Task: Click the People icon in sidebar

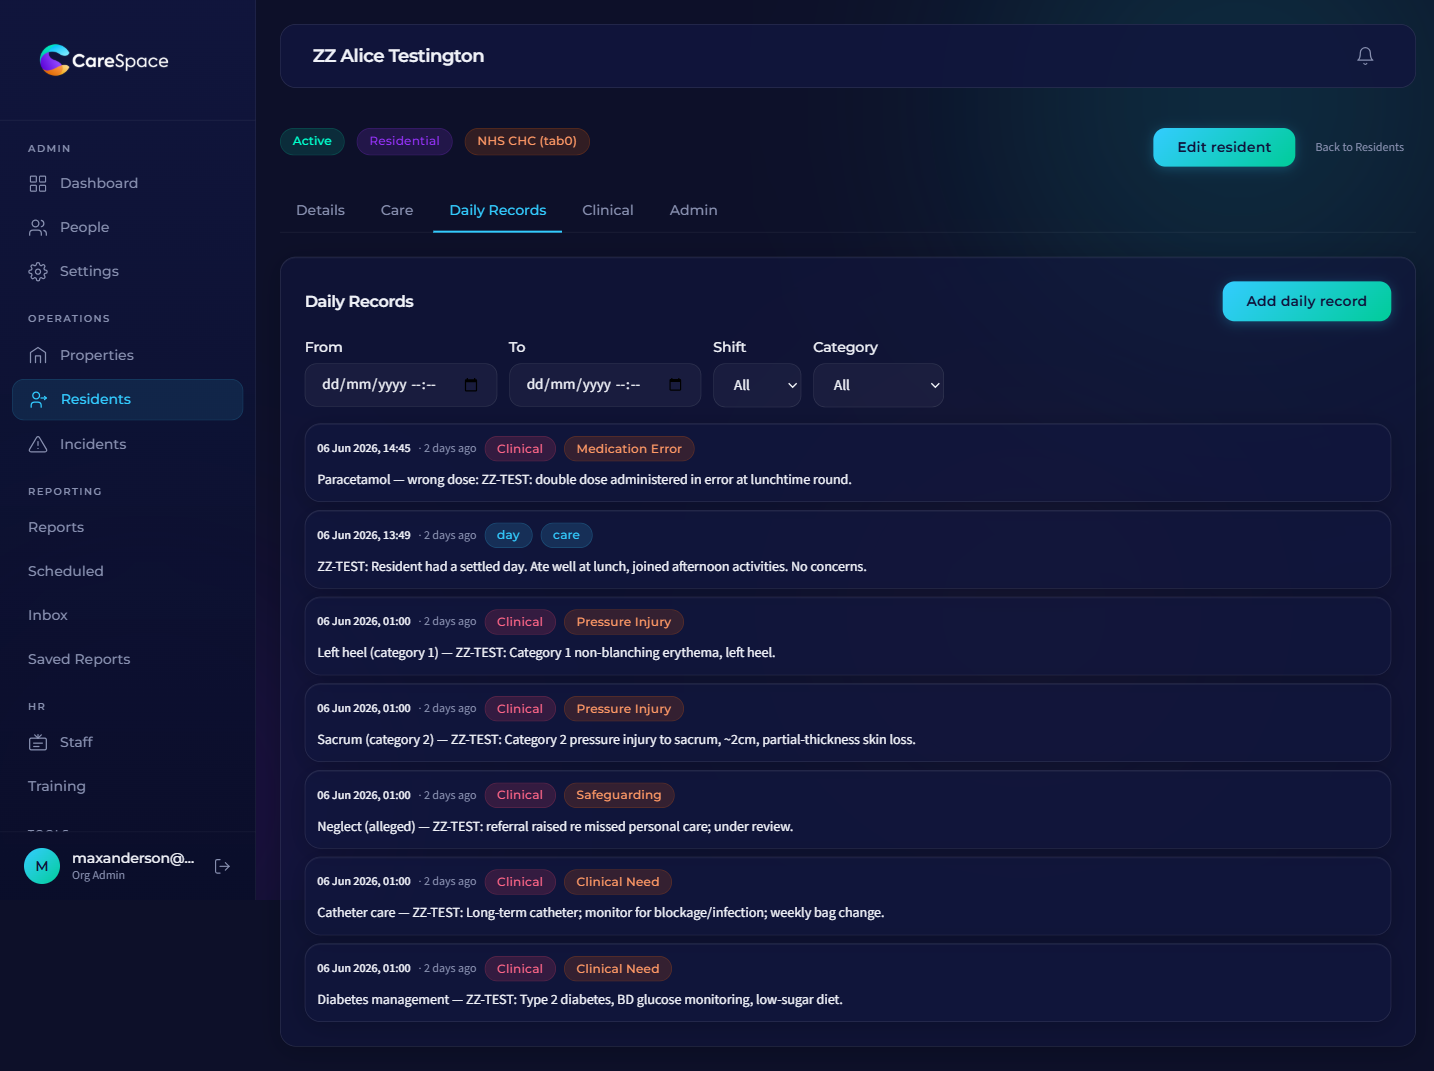Action: [x=38, y=227]
